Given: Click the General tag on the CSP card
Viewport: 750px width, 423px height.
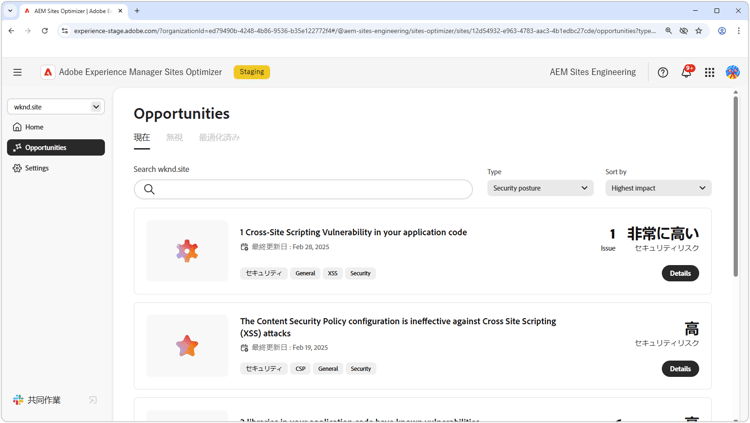Looking at the screenshot, I should [328, 368].
